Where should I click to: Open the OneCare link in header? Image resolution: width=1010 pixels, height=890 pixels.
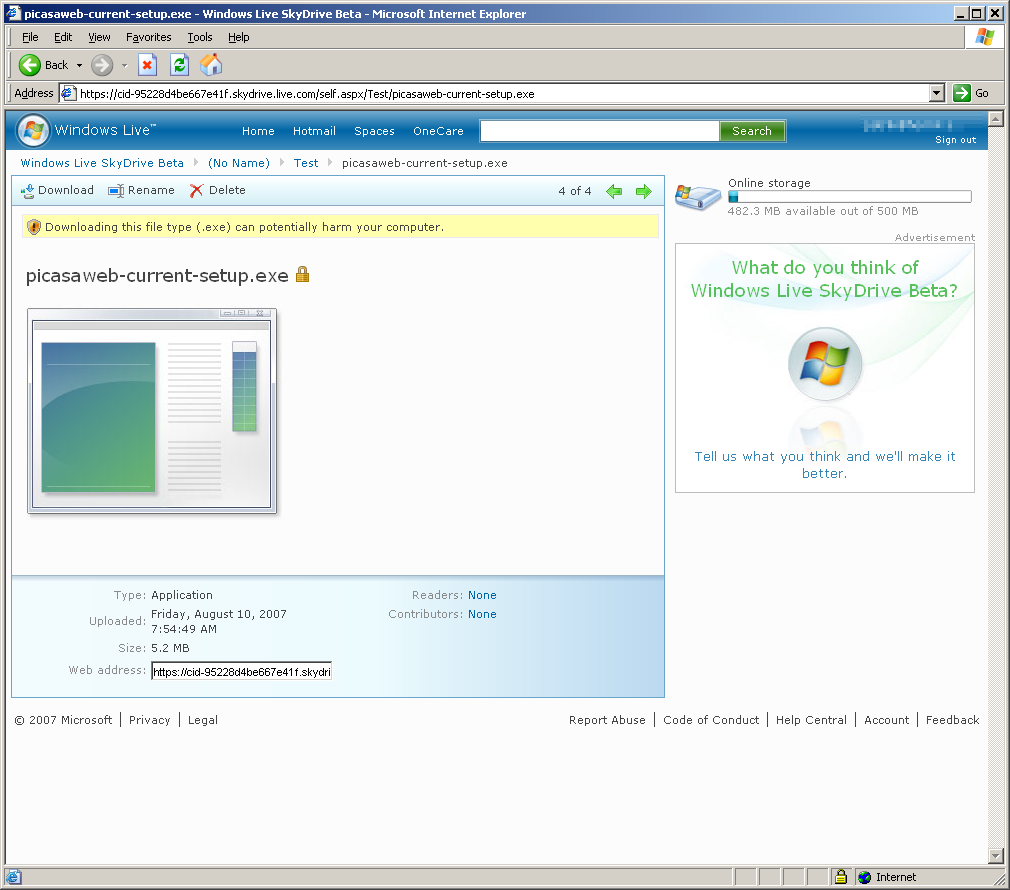point(438,131)
